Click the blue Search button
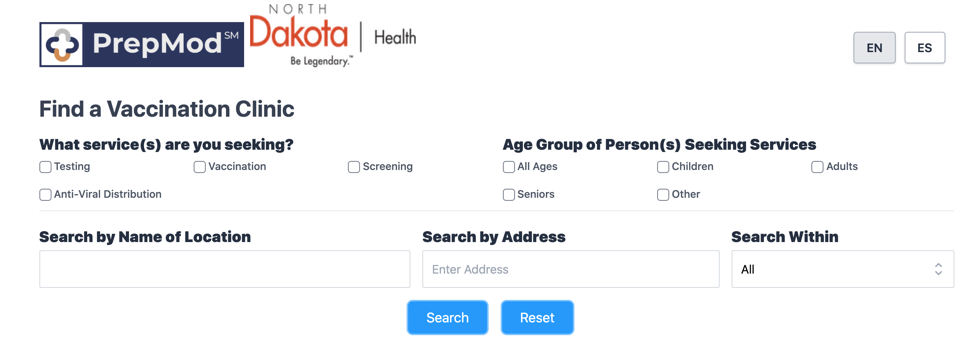 point(448,318)
